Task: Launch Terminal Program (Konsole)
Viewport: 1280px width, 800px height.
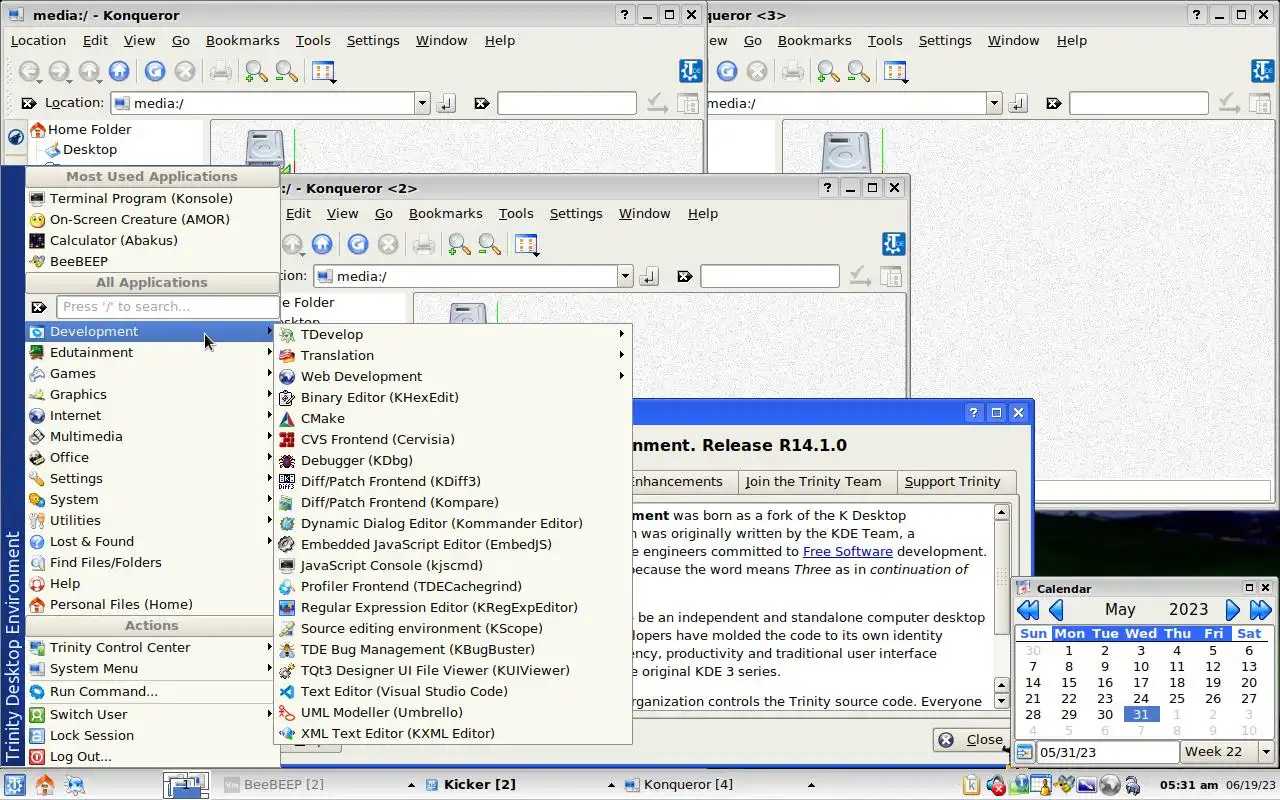Action: click(152, 198)
